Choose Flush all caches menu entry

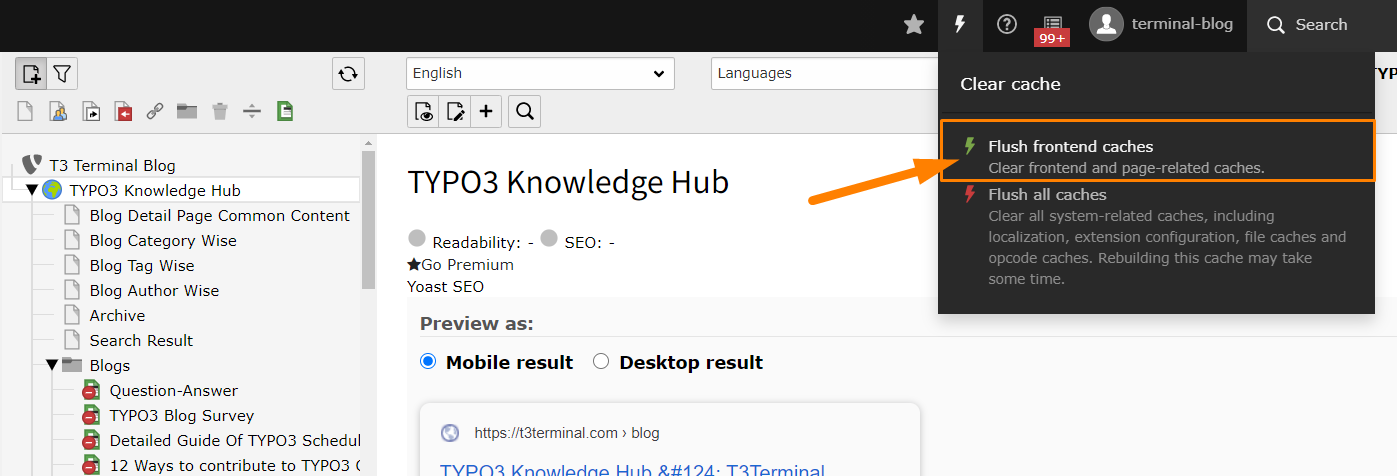[x=1157, y=238]
